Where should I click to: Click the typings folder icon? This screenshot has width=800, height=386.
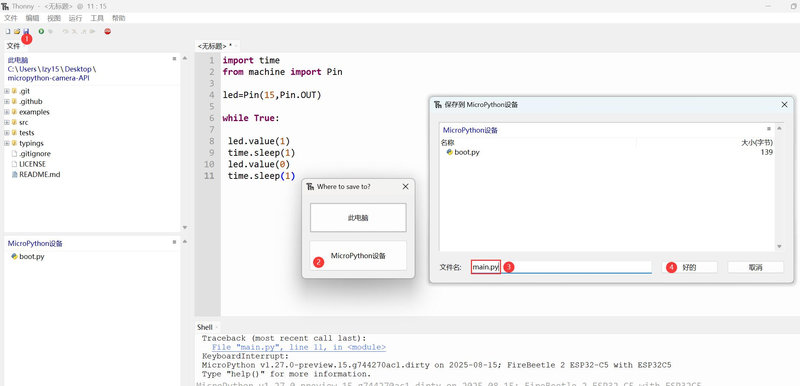pos(14,143)
